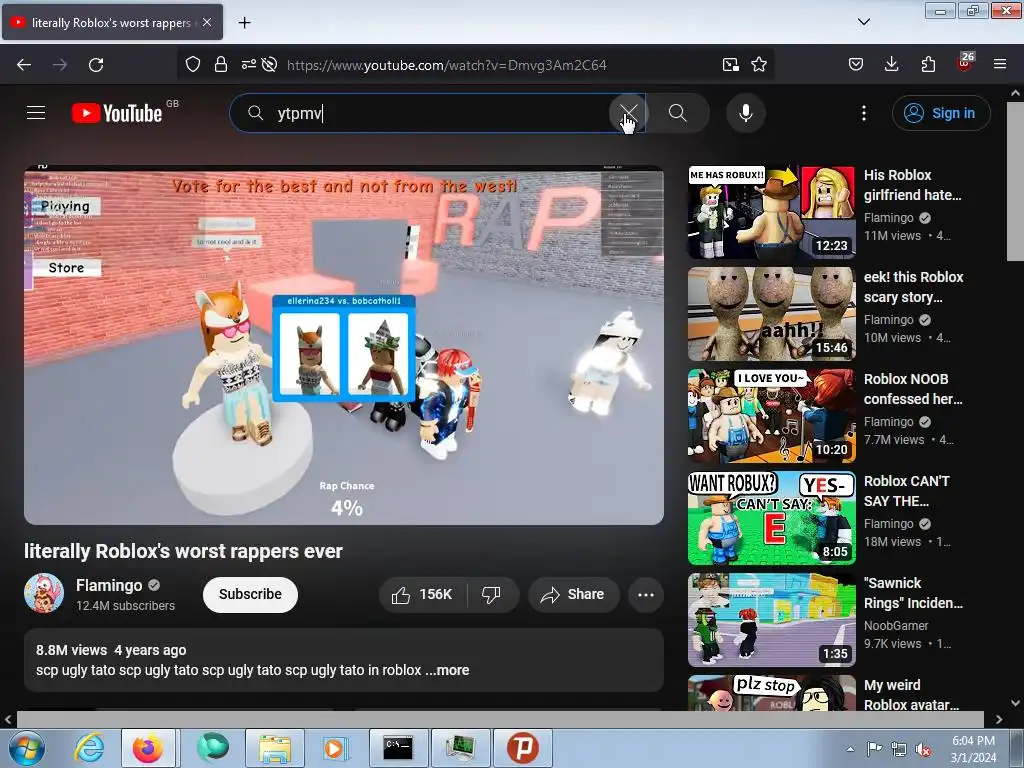Screen dimensions: 1024x768
Task: Reload the page with the refresh icon
Action: [x=96, y=65]
